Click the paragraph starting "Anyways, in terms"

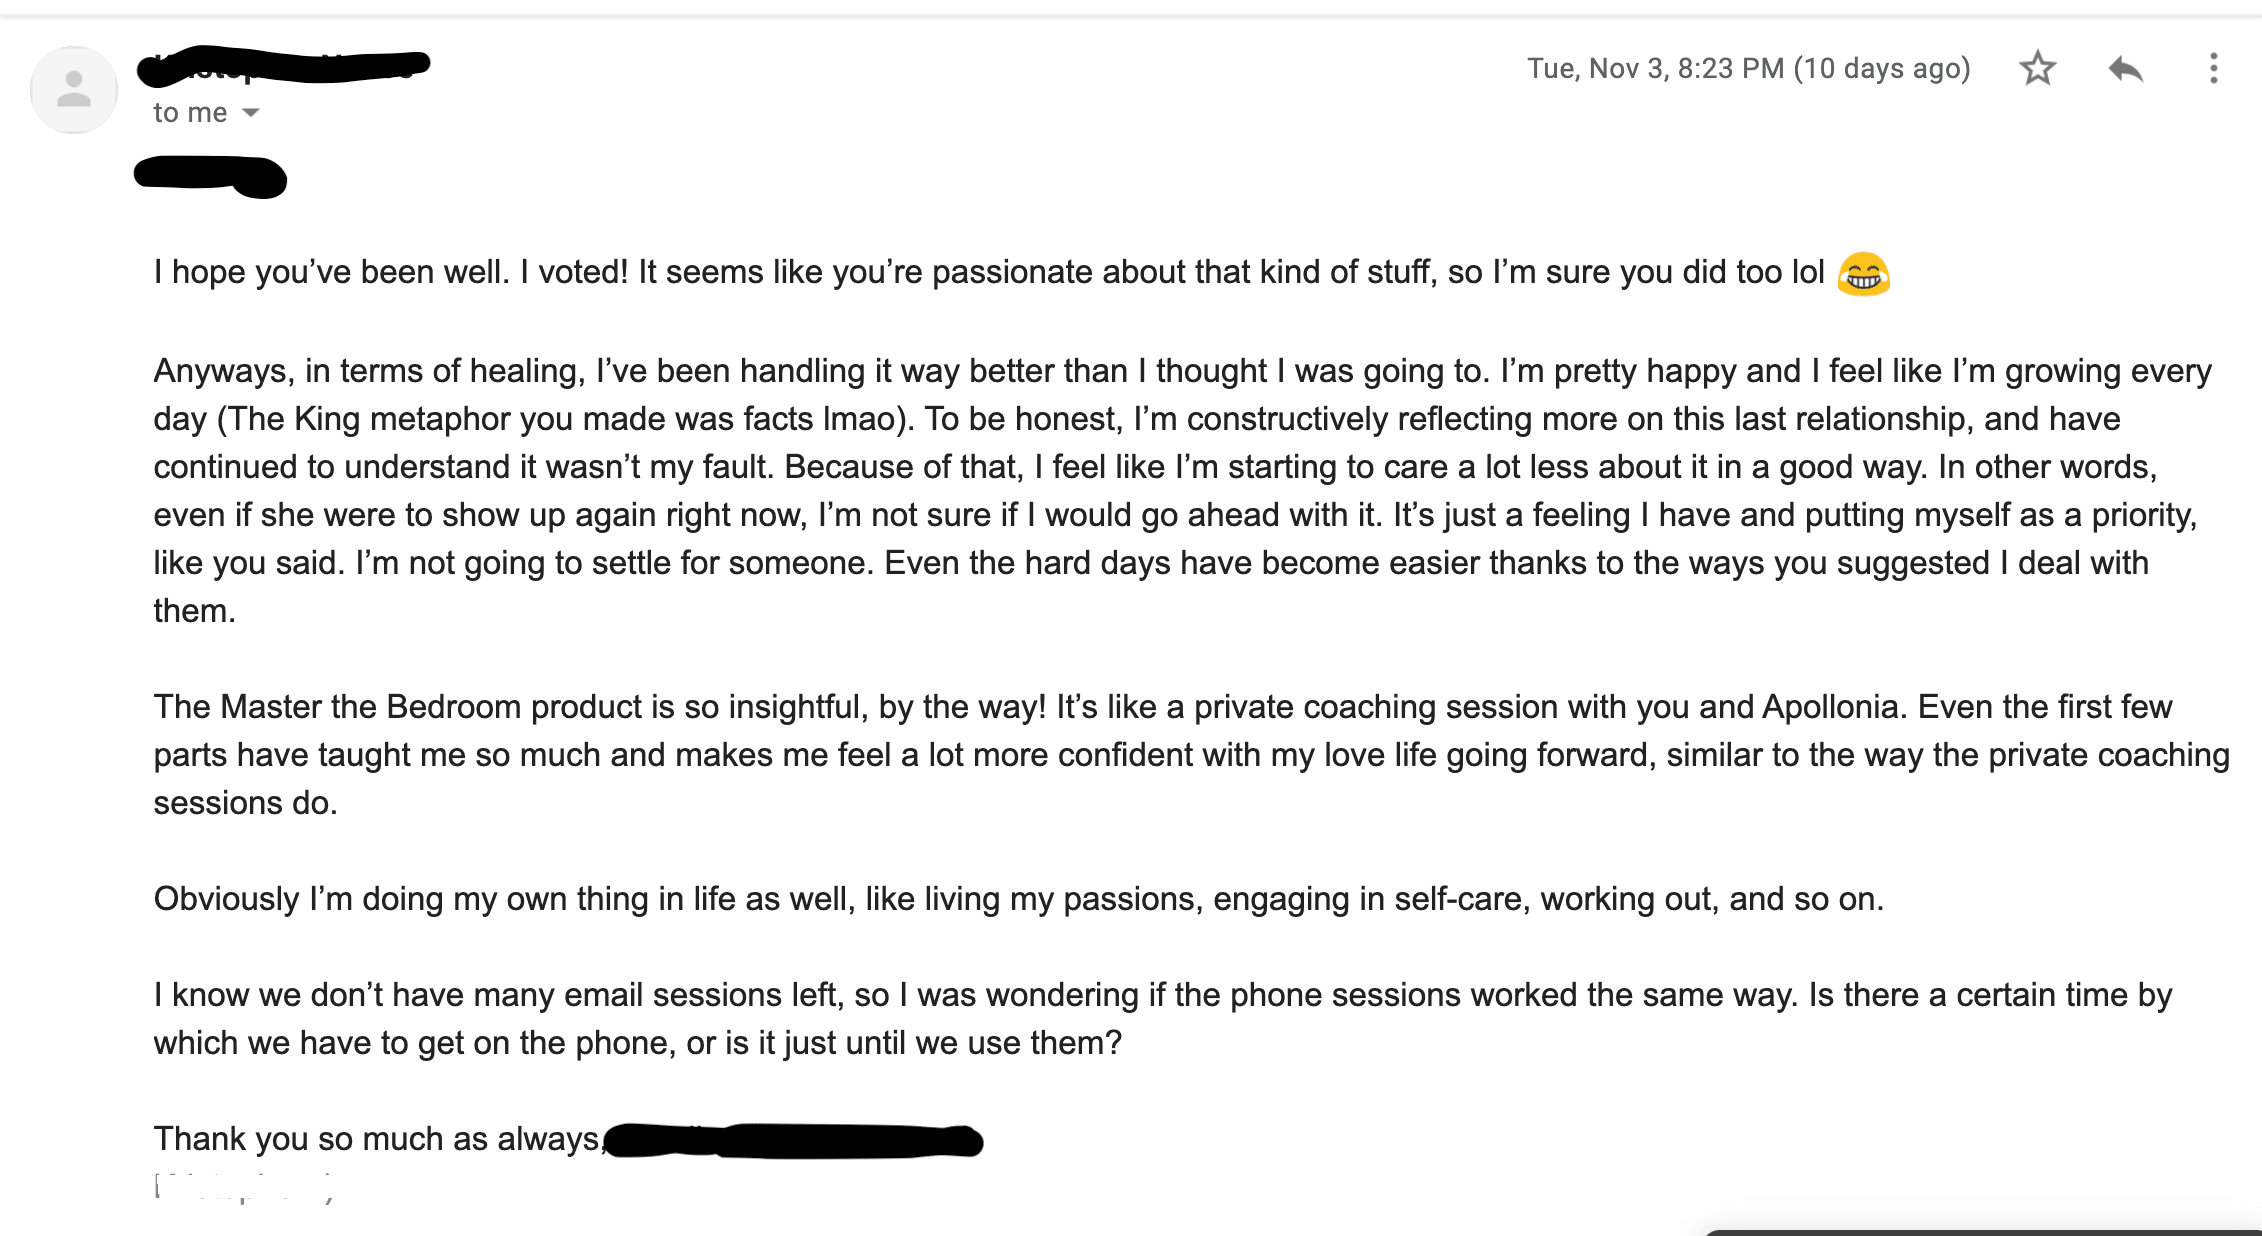click(1180, 490)
